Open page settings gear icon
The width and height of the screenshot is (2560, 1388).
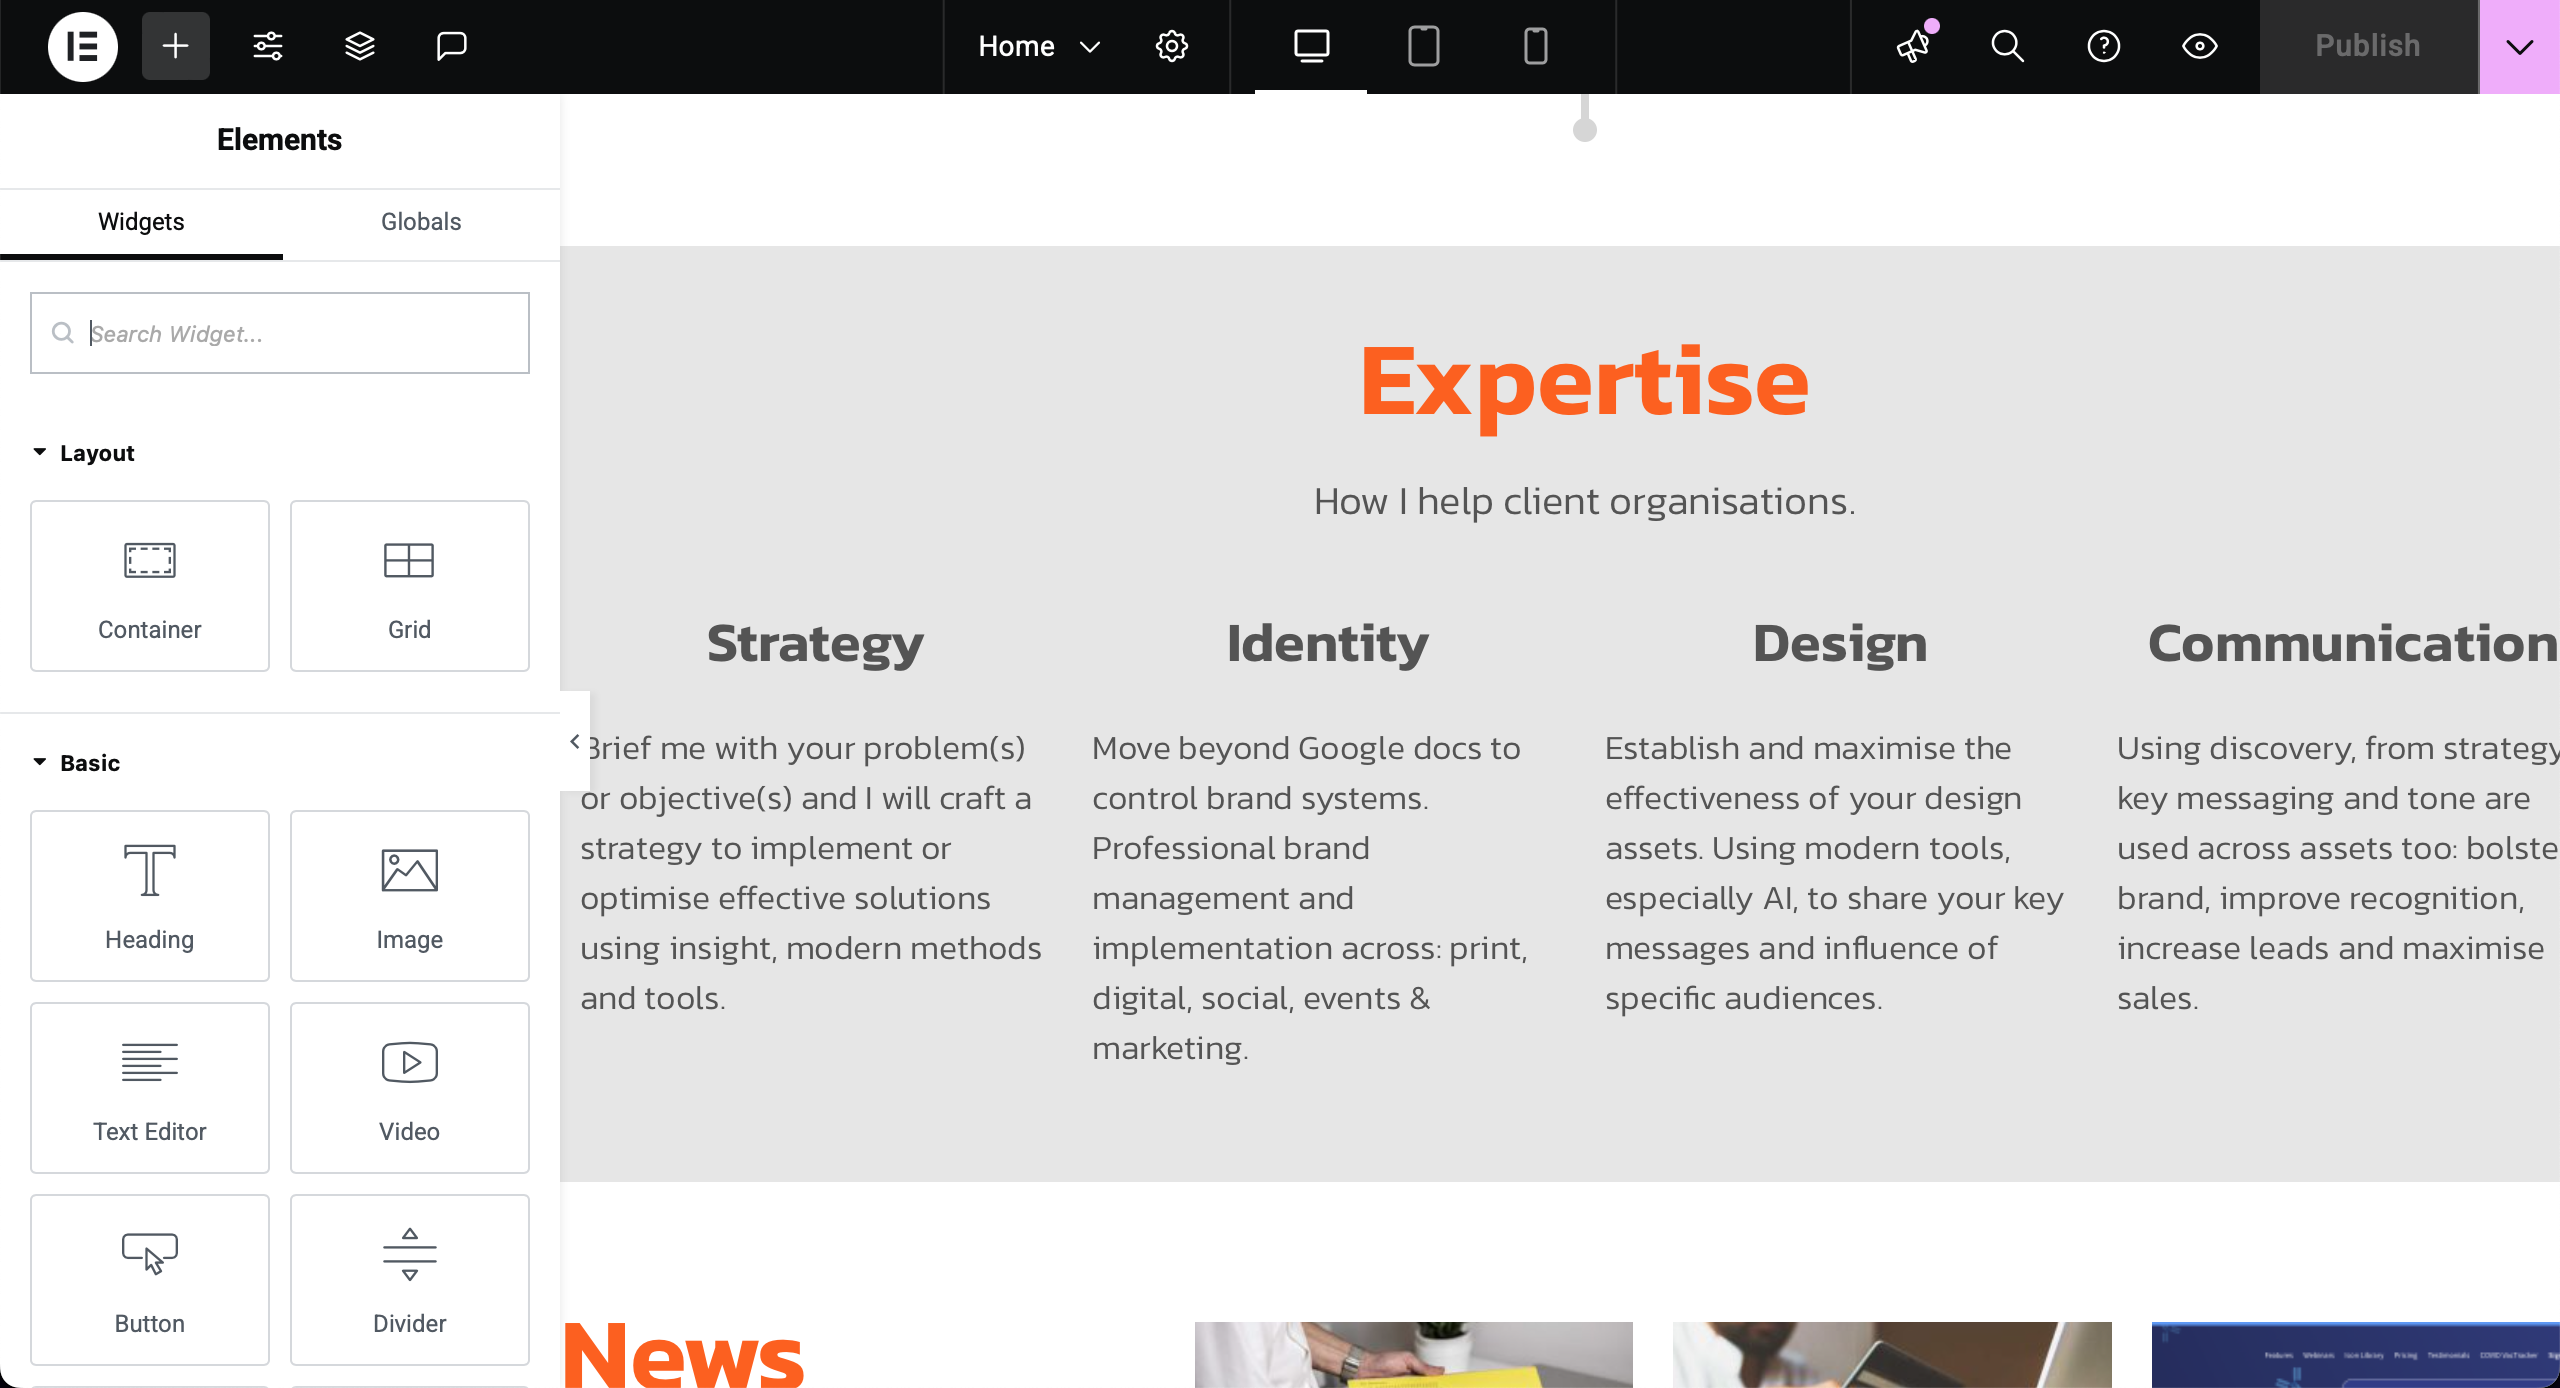coord(1172,46)
